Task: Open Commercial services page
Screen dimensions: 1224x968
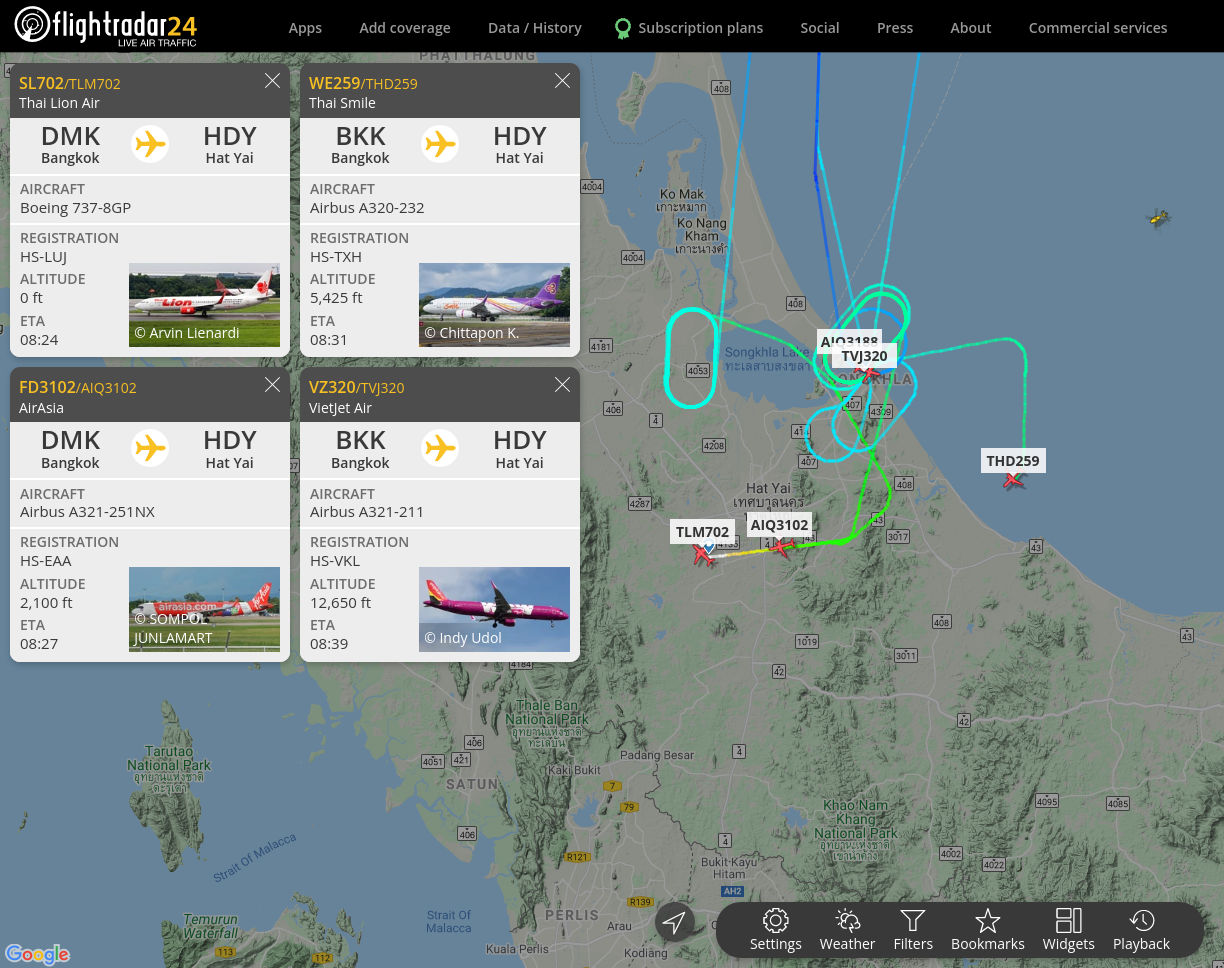Action: (1098, 28)
